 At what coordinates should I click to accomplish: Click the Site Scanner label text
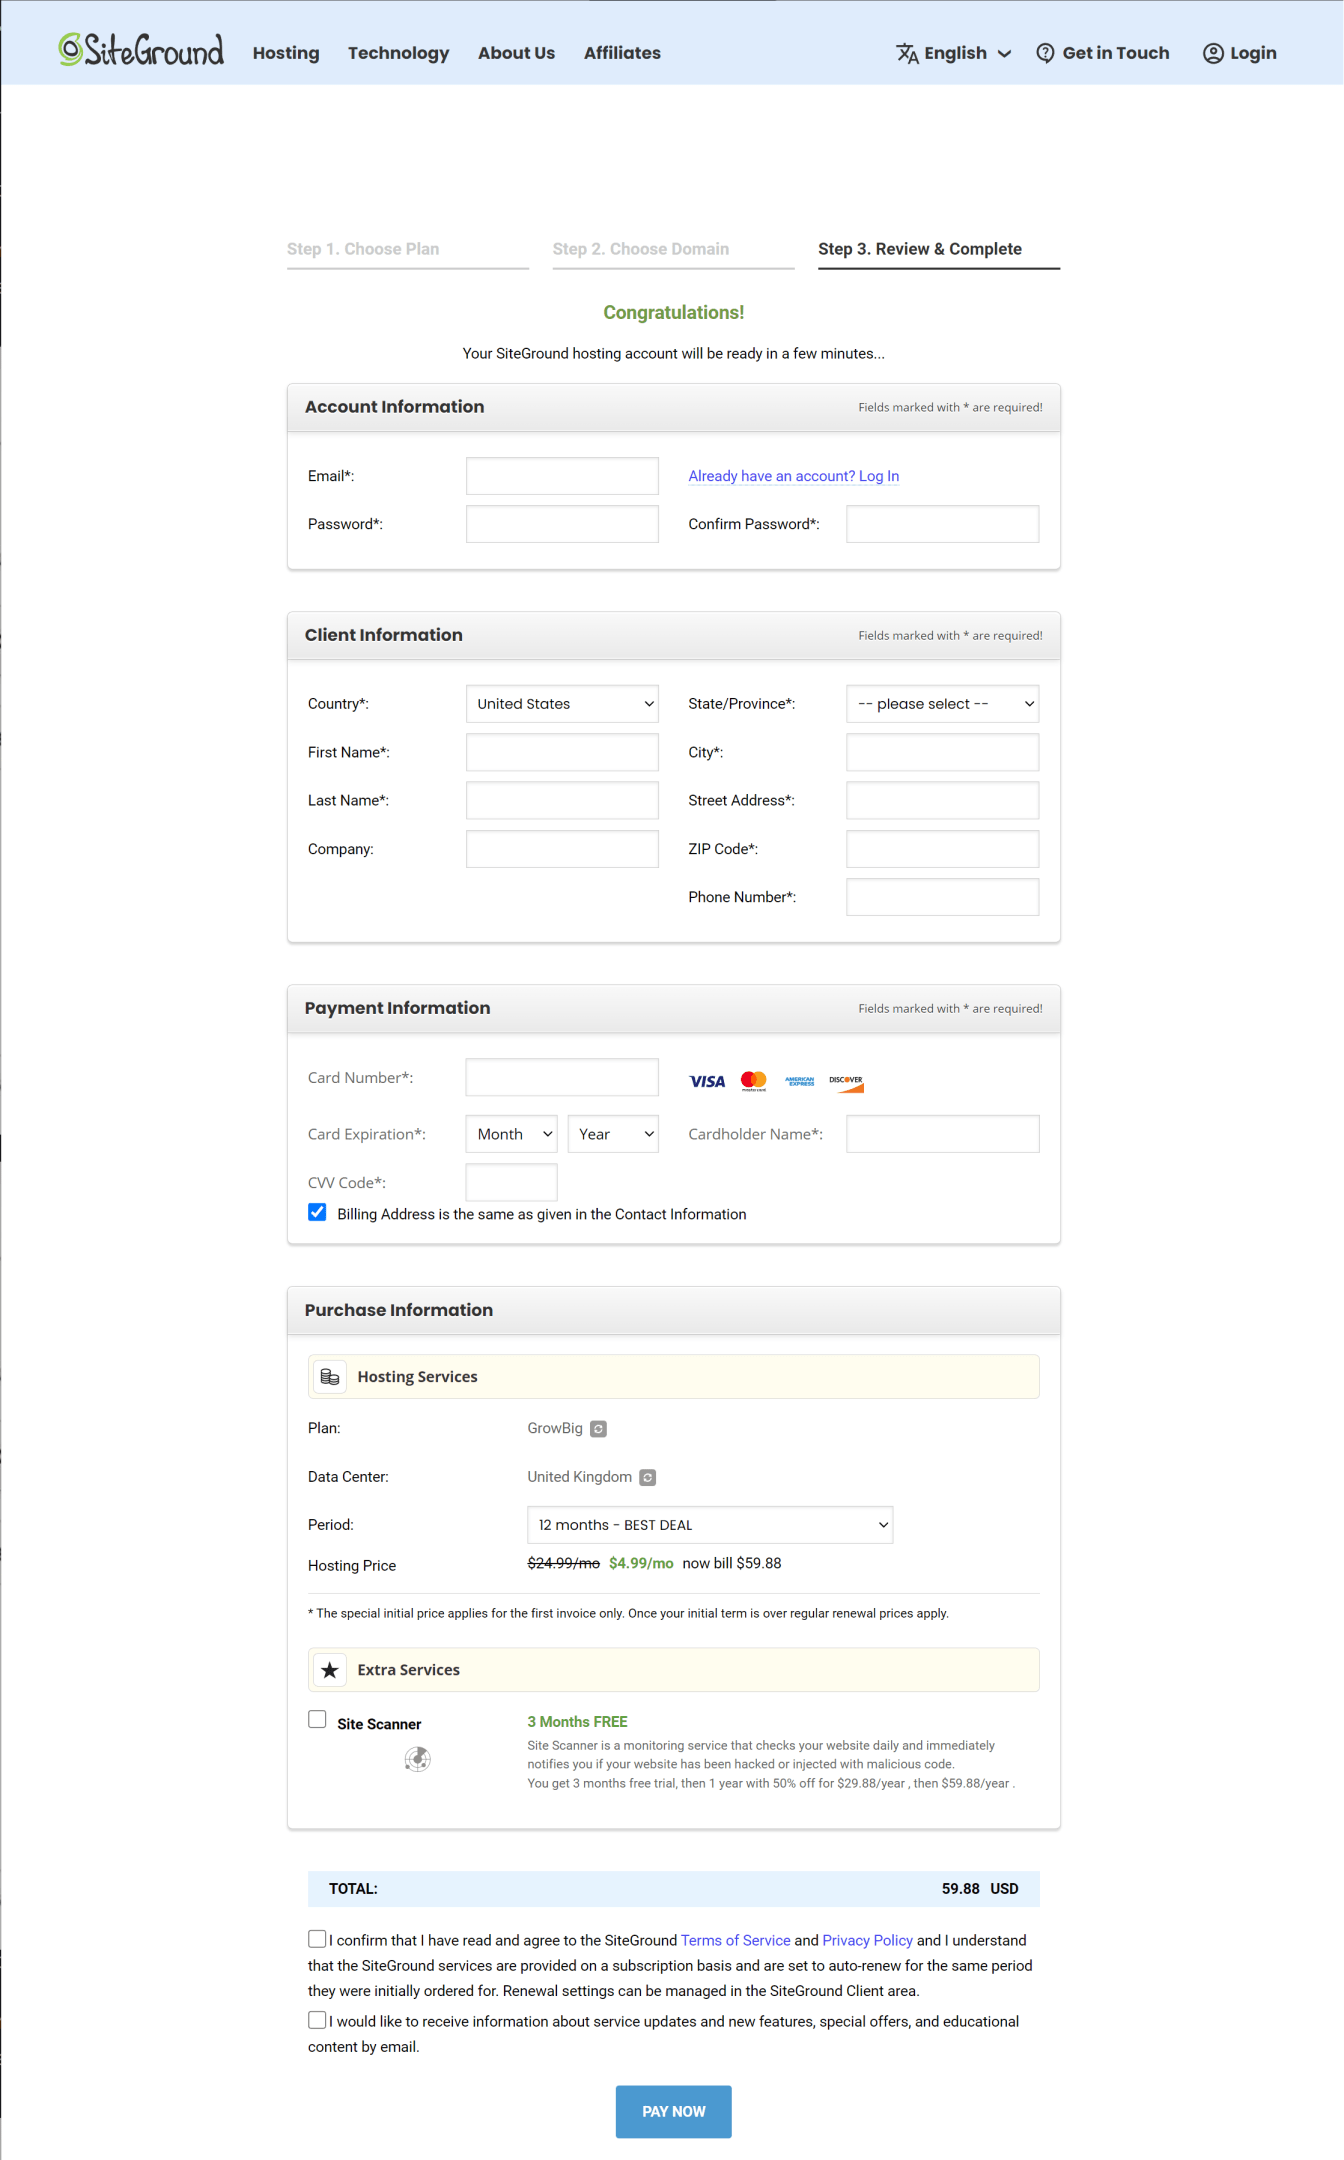click(x=379, y=1724)
